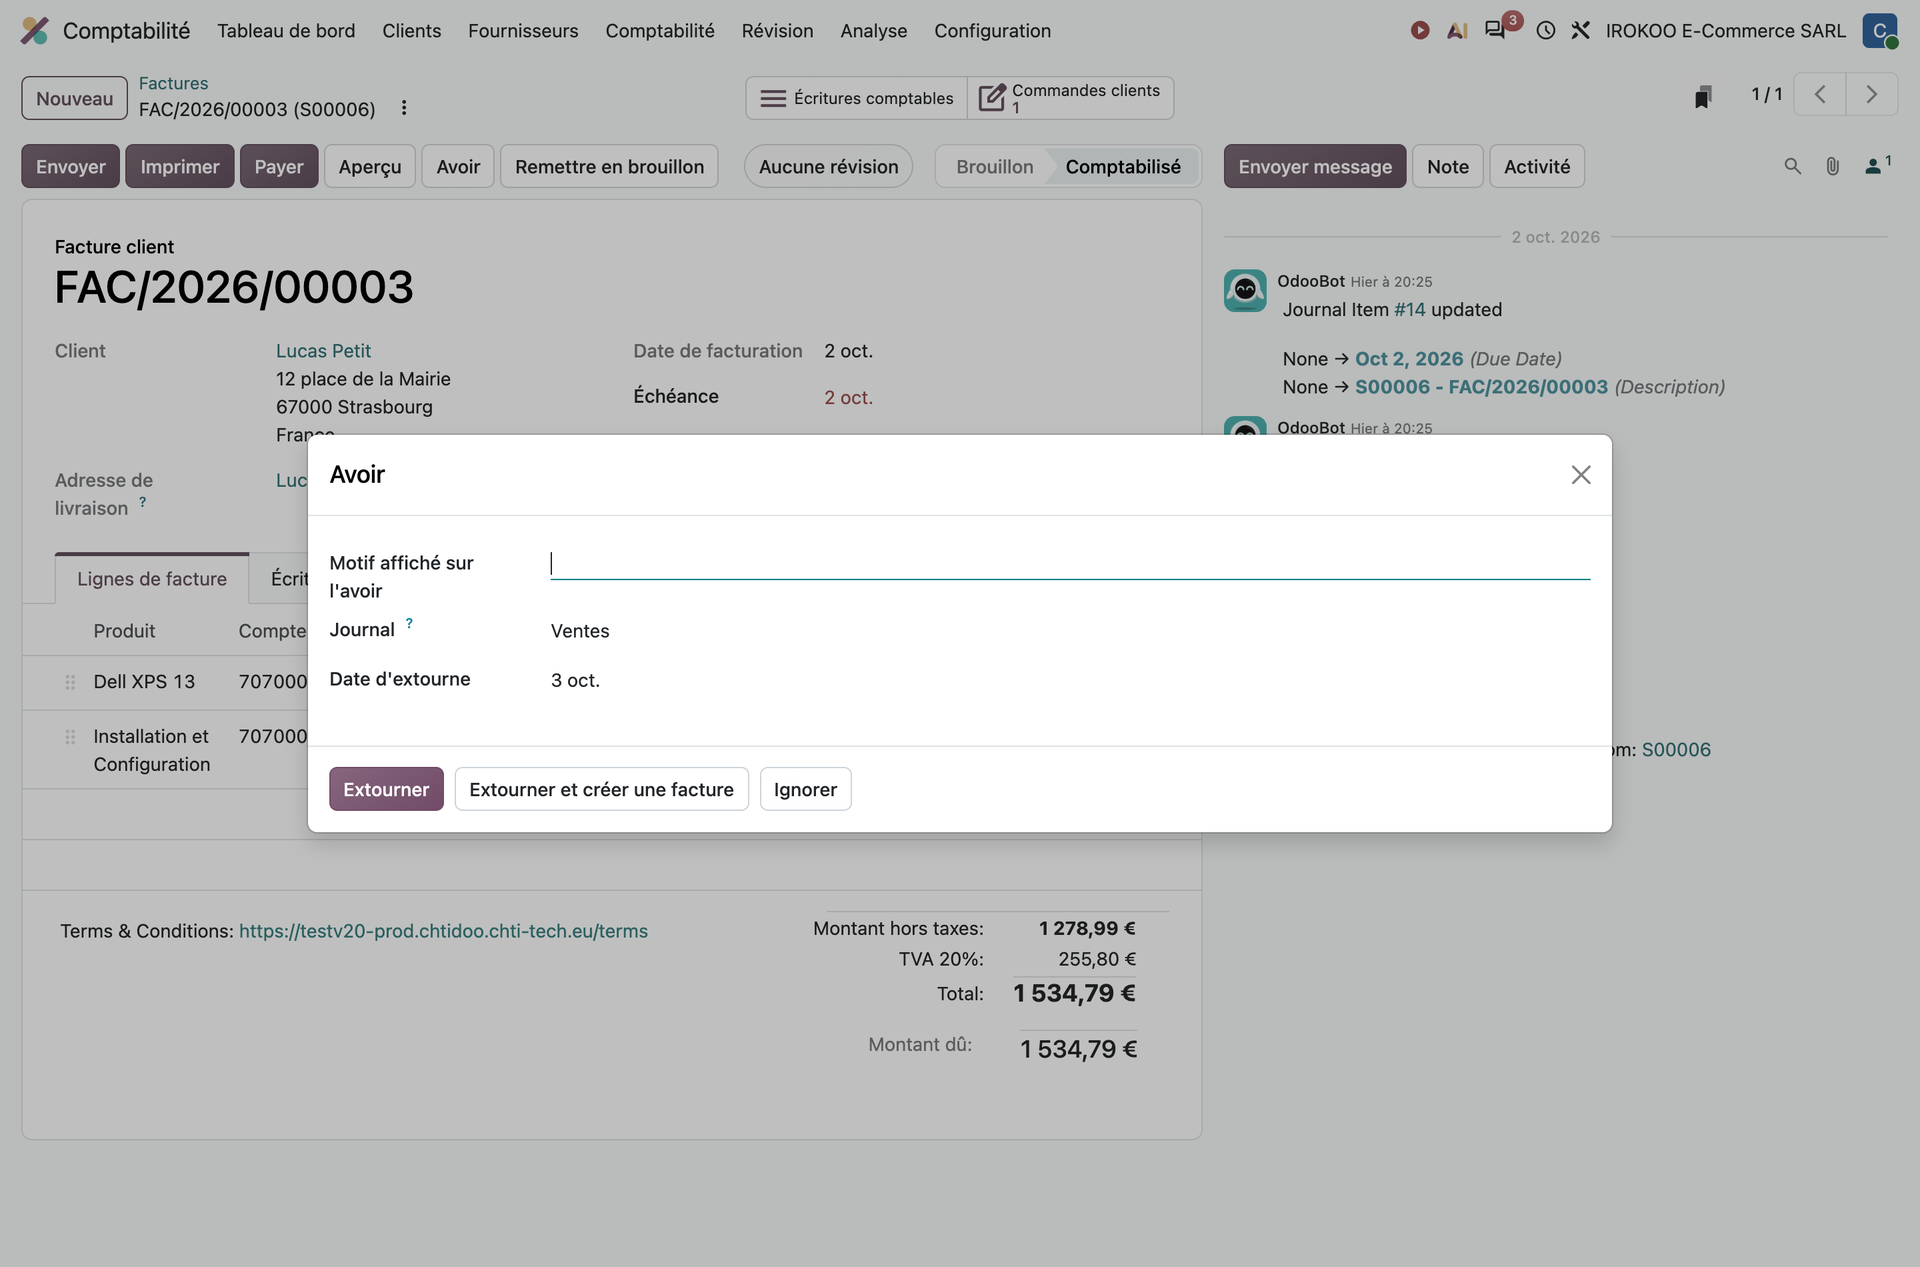Open the AI assistant icon in the top bar
Viewport: 1920px width, 1267px height.
click(1457, 31)
